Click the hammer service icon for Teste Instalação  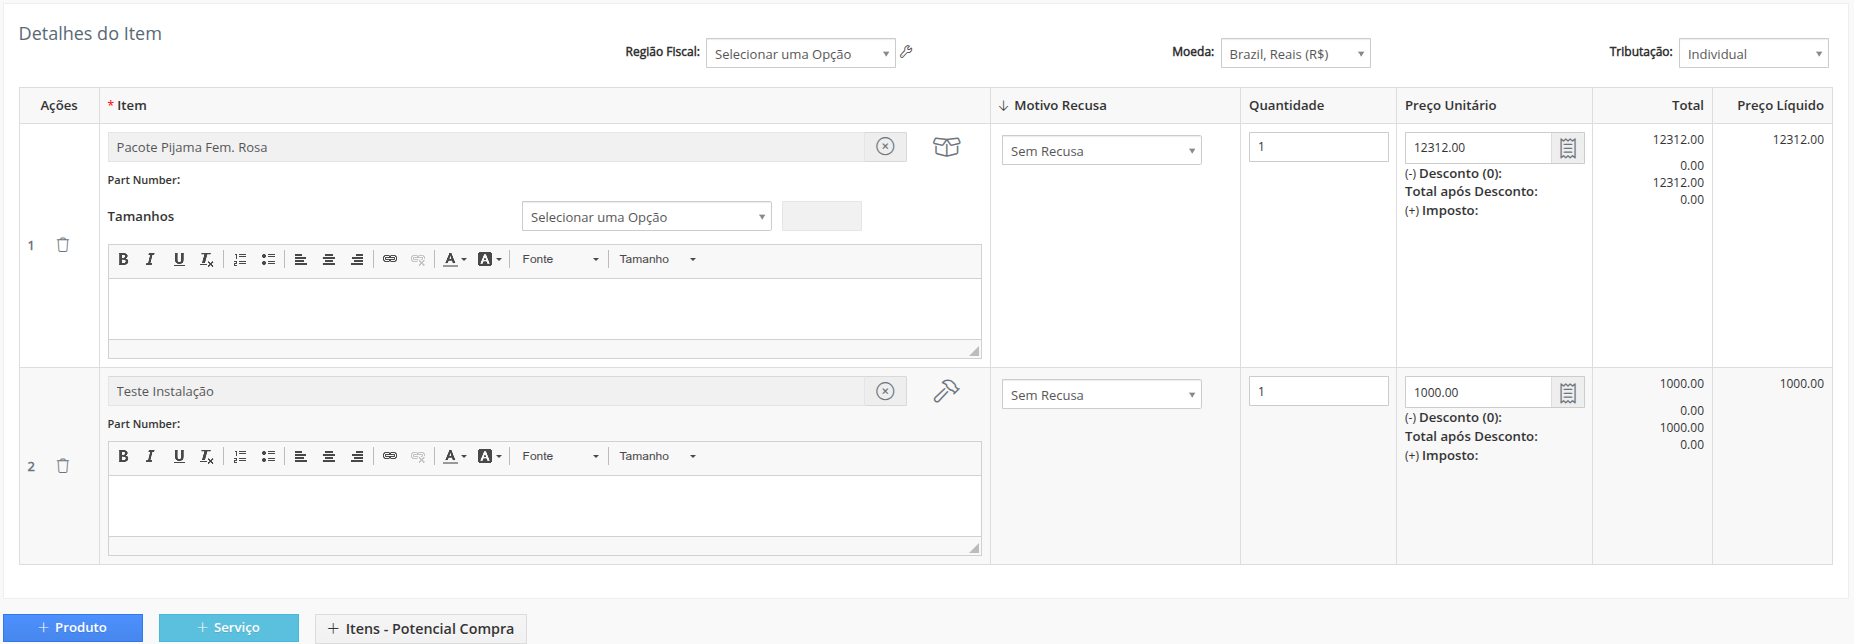pos(946,391)
